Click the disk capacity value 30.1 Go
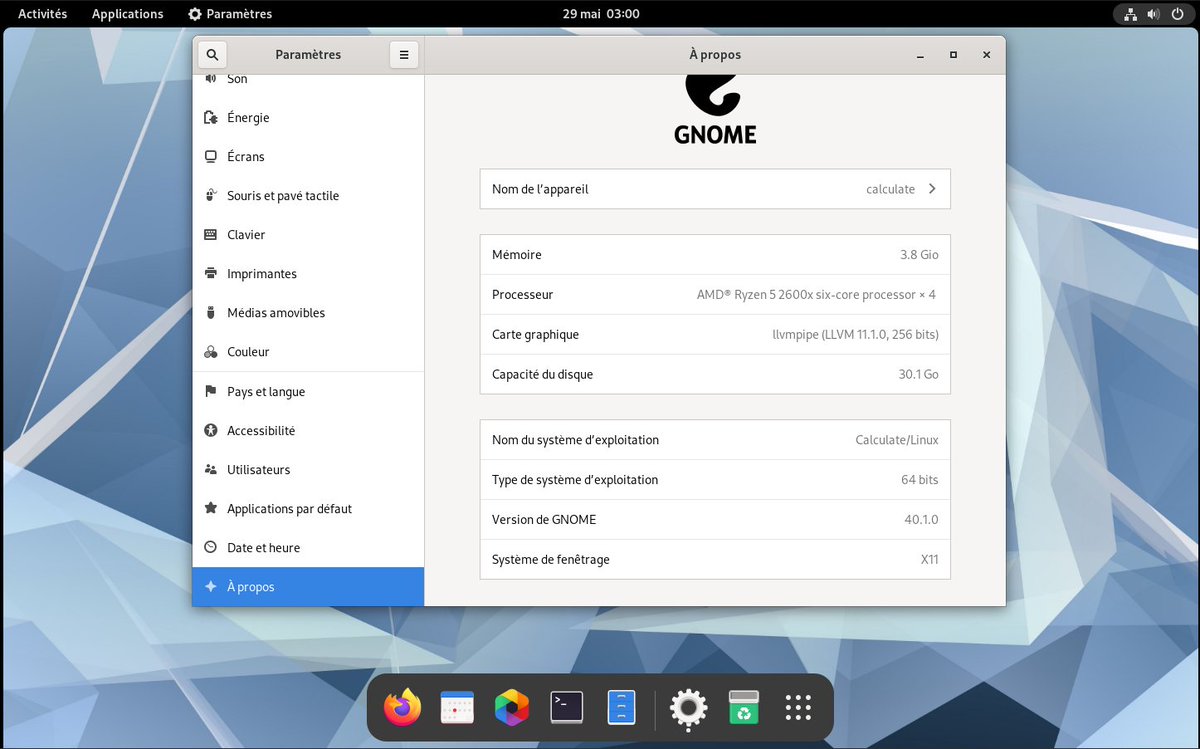1200x749 pixels. [x=918, y=375]
